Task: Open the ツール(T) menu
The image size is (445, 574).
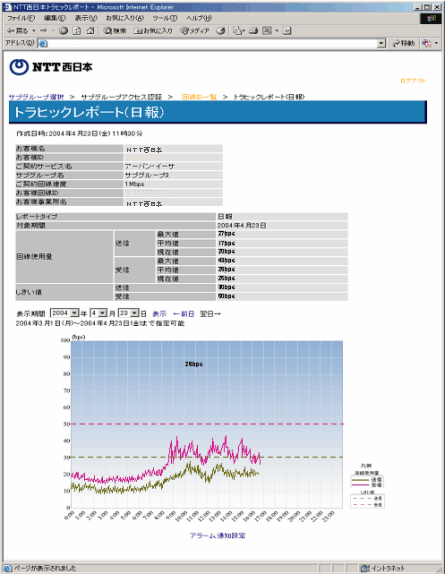Action: click(165, 18)
